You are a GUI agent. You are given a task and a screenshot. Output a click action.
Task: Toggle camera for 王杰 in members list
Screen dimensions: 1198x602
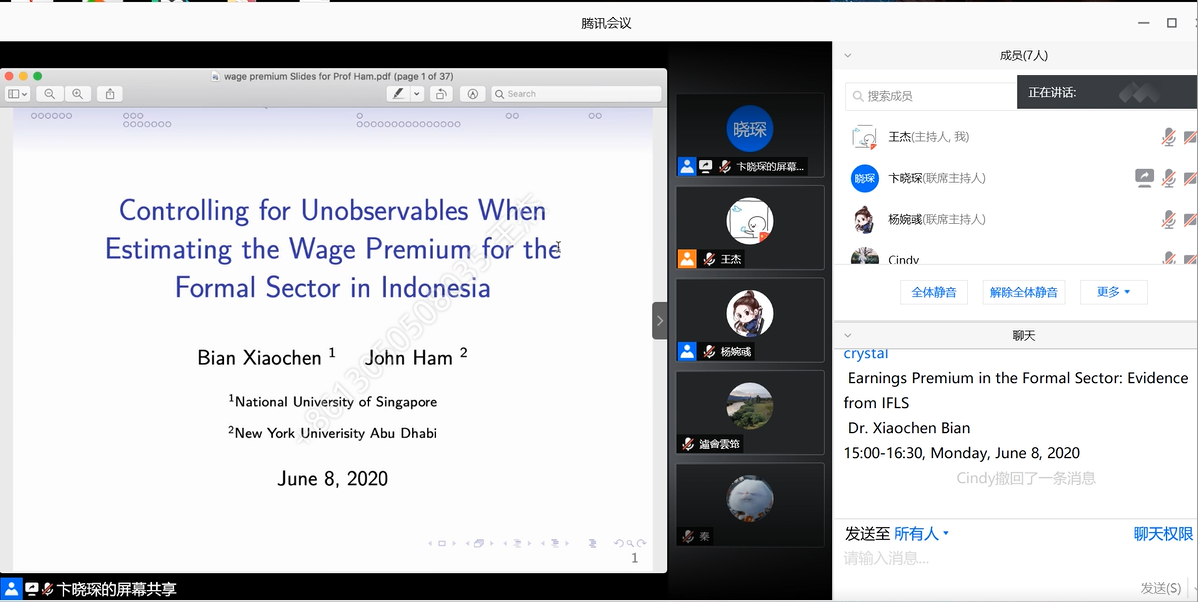pyautogui.click(x=1190, y=137)
